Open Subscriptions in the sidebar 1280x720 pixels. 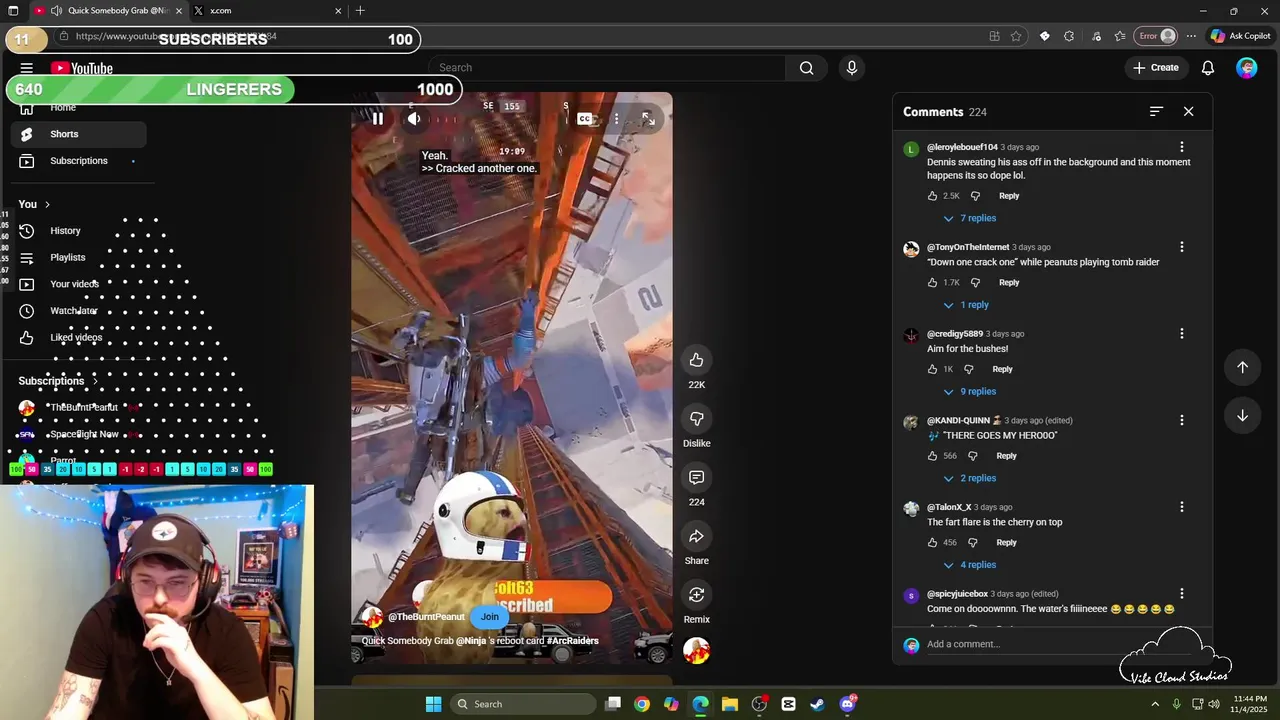[78, 161]
